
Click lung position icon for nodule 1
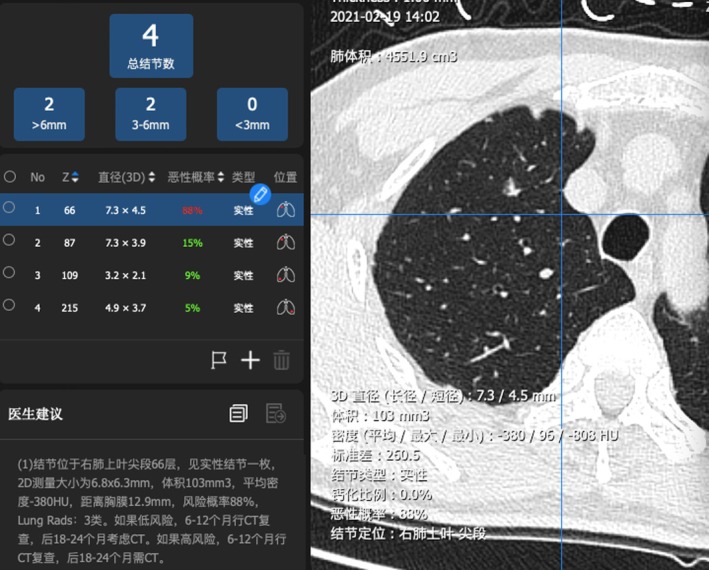pos(286,210)
